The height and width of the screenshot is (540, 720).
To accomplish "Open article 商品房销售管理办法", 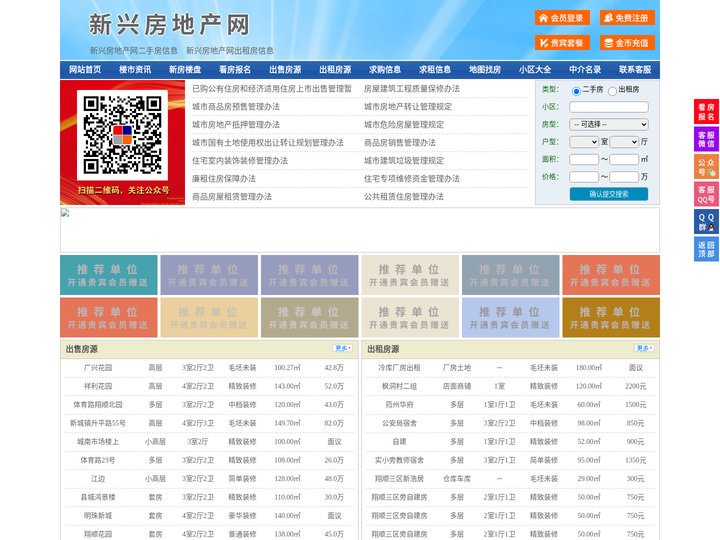I will click(x=400, y=143).
